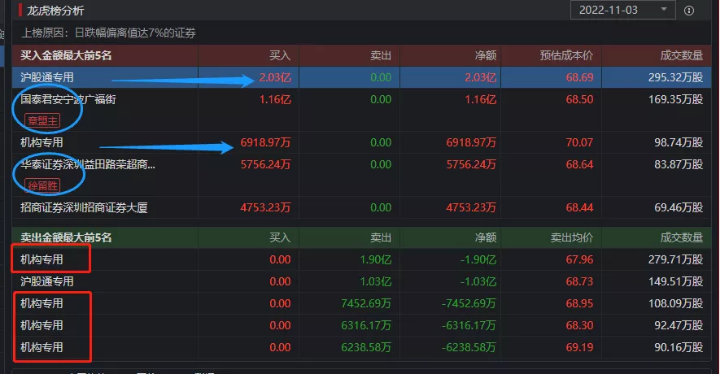
Task: Click 成交数量 header in sell table
Action: click(x=681, y=238)
